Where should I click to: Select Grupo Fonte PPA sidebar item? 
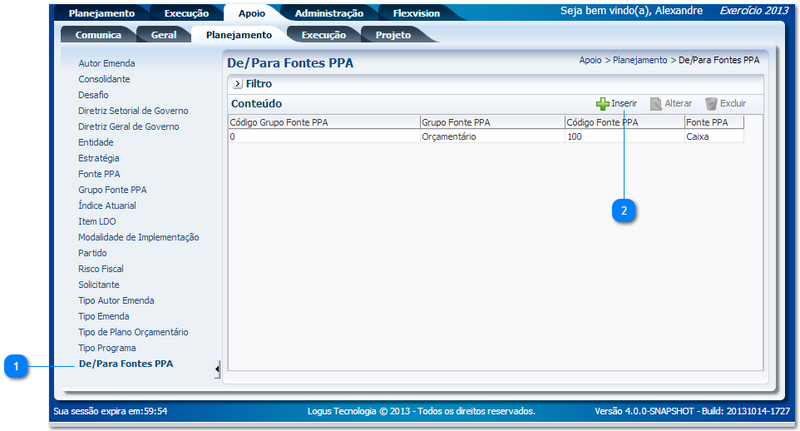(112, 190)
